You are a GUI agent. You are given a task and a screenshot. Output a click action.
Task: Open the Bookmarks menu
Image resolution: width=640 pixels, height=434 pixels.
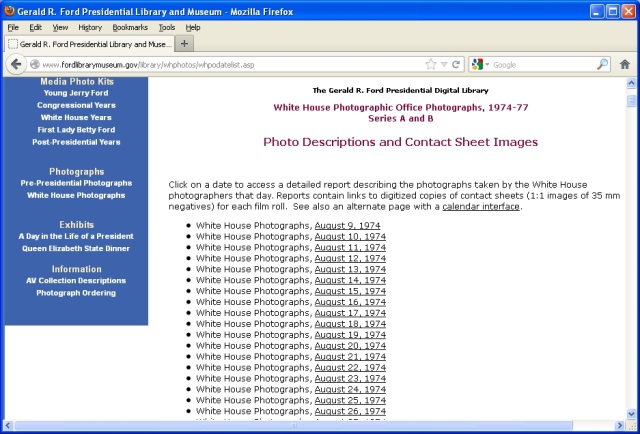130,27
